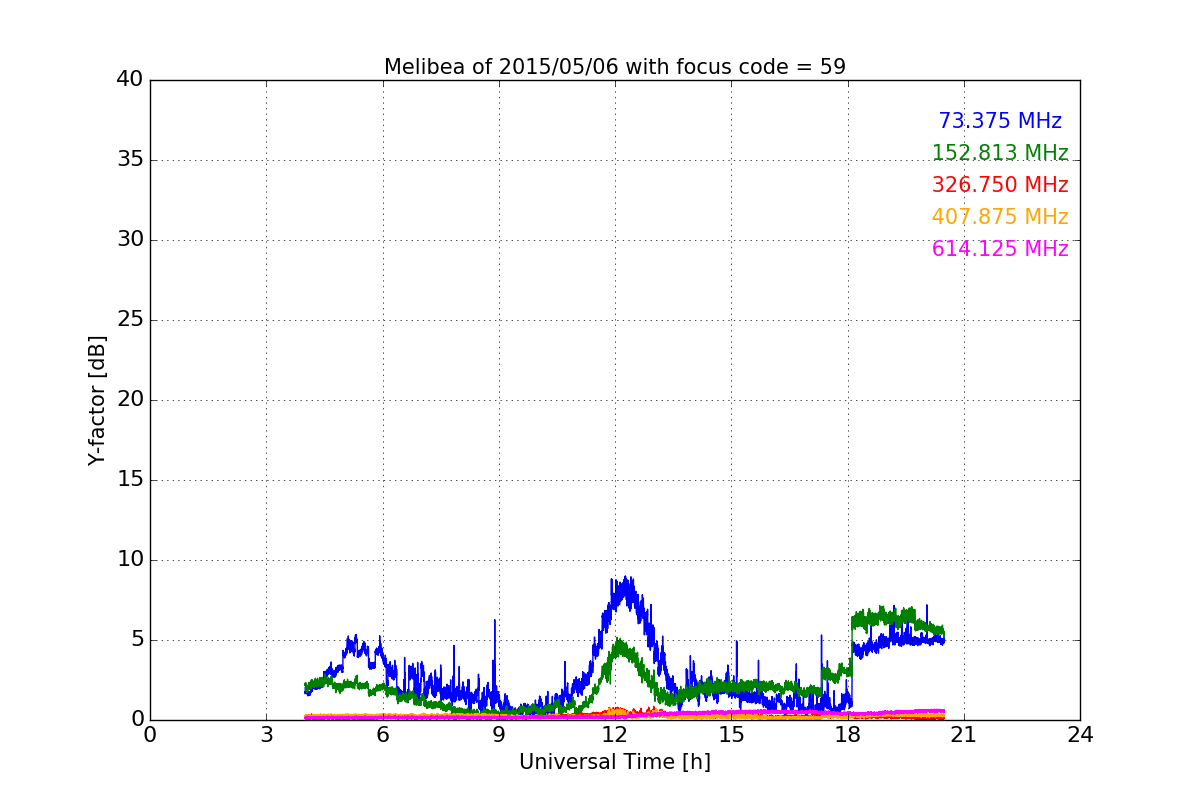Click the Y-factor [dB] axis label

(x=97, y=400)
